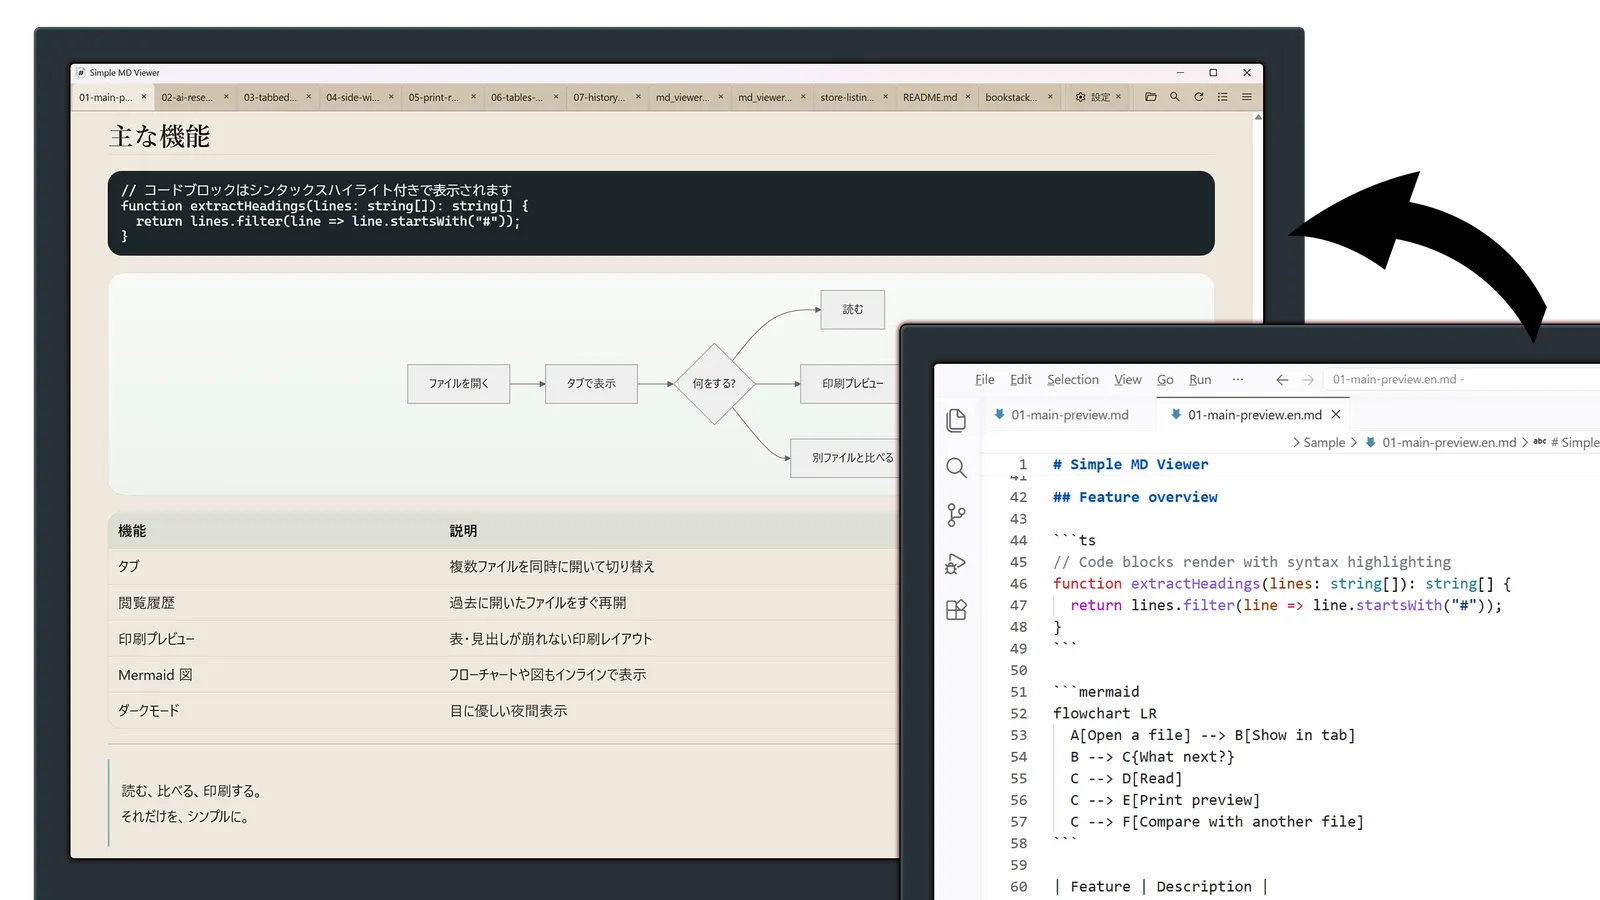Close the 04-side-wi... tab
The width and height of the screenshot is (1600, 900).
391,97
